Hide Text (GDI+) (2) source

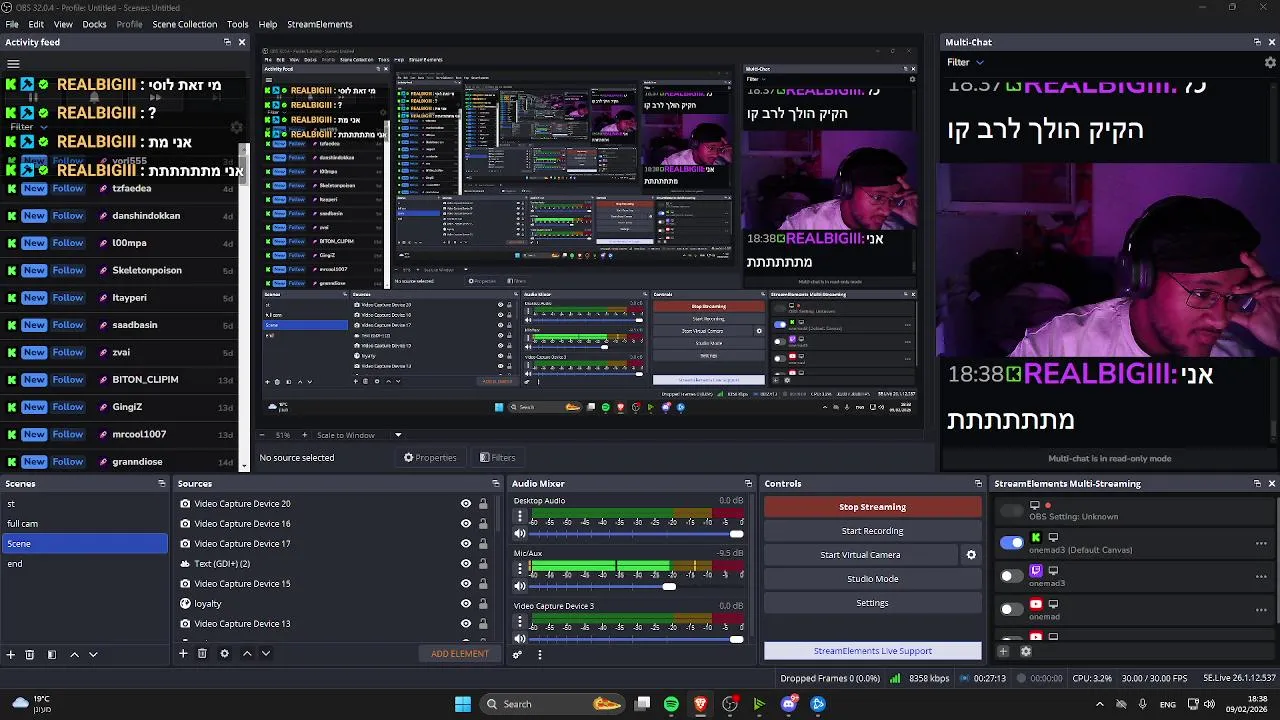(466, 564)
